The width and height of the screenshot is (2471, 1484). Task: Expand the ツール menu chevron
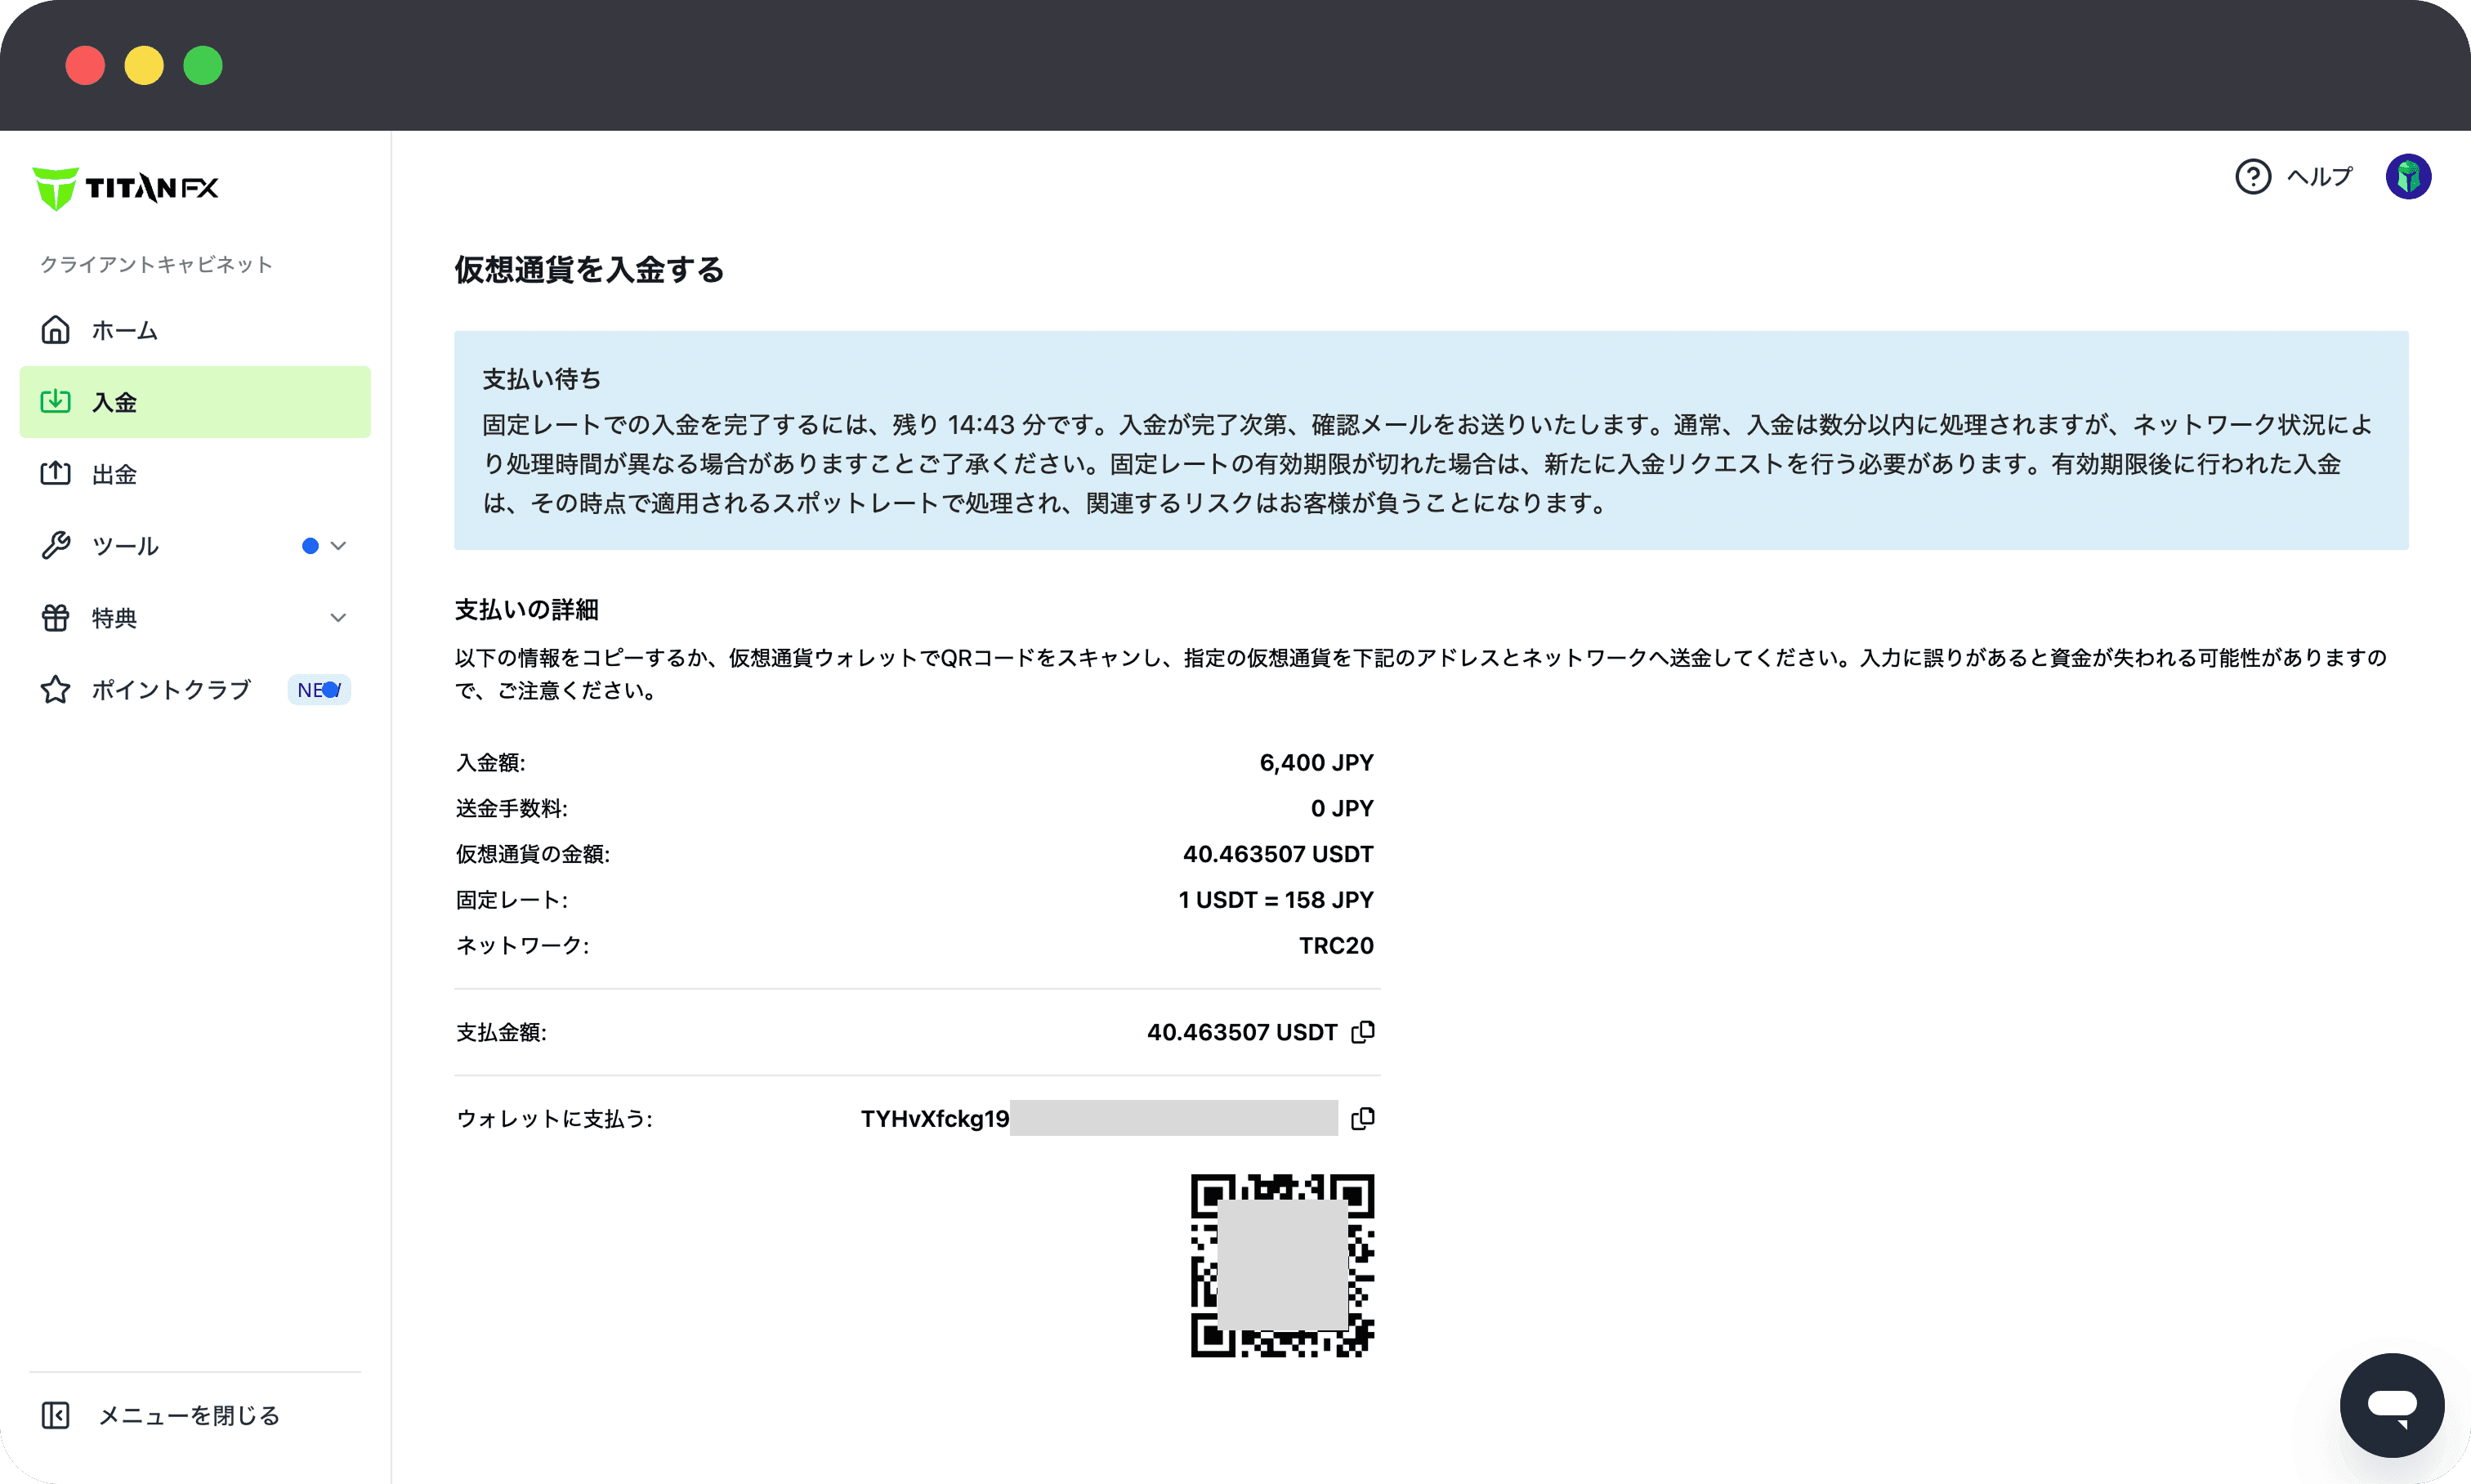(x=338, y=546)
